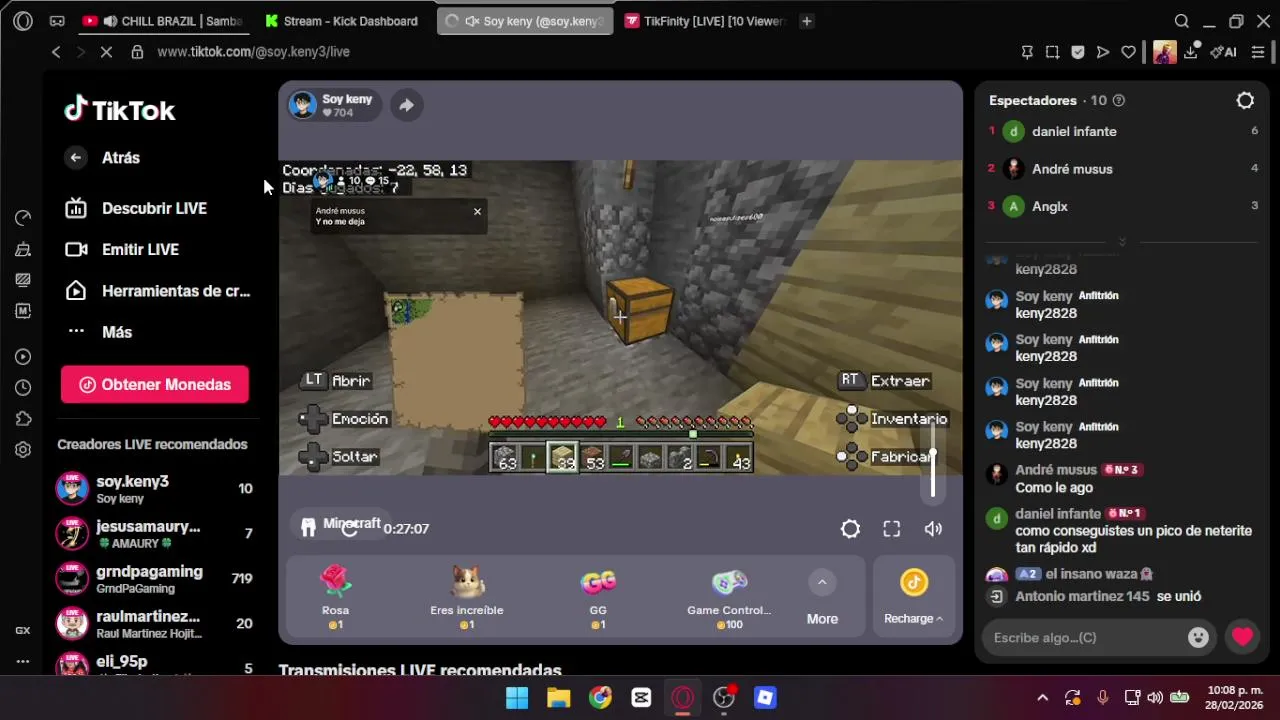Screen dimensions: 1280x720
Task: Mute audio on the Soy keny tab
Action: tap(472, 21)
